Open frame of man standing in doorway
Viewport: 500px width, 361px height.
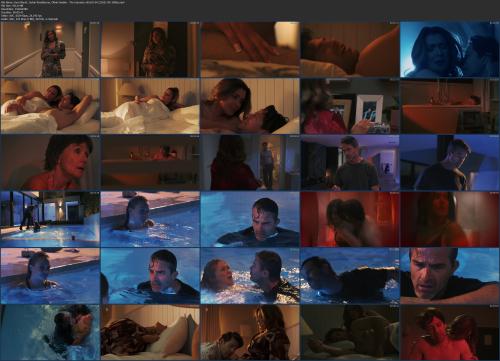(250, 162)
